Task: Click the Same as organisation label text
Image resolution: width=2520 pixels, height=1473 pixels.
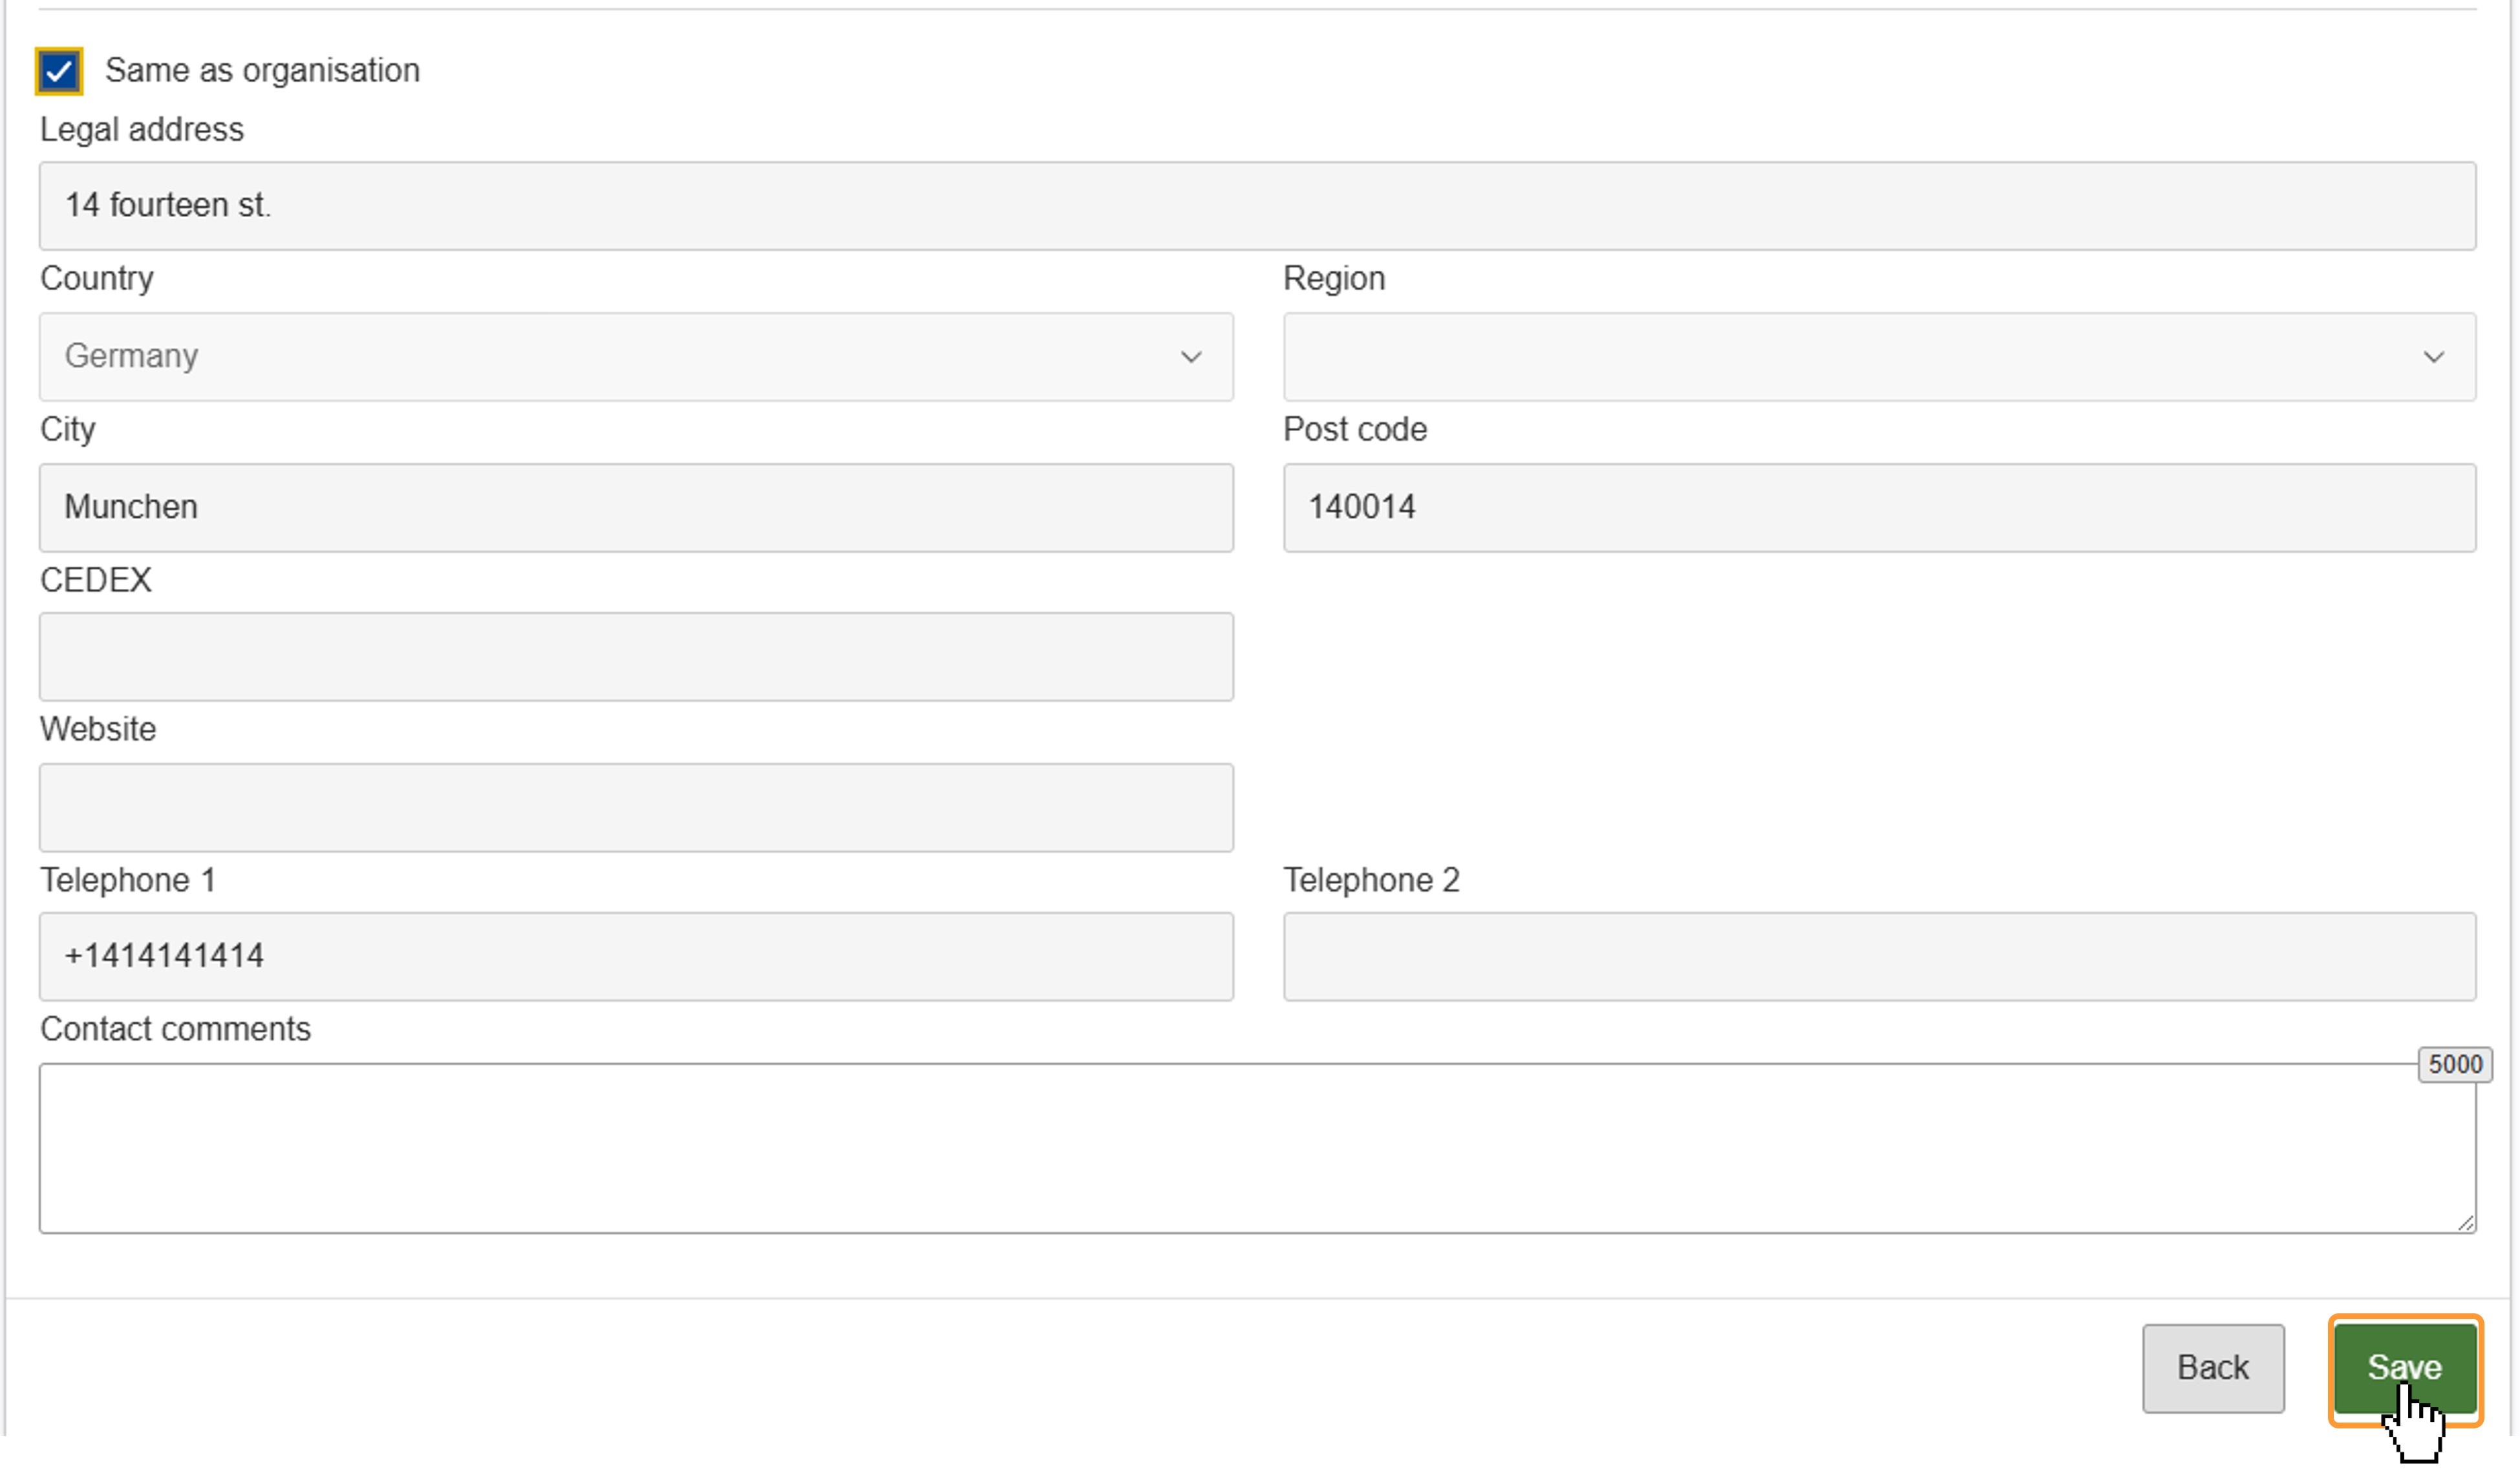Action: 262,70
